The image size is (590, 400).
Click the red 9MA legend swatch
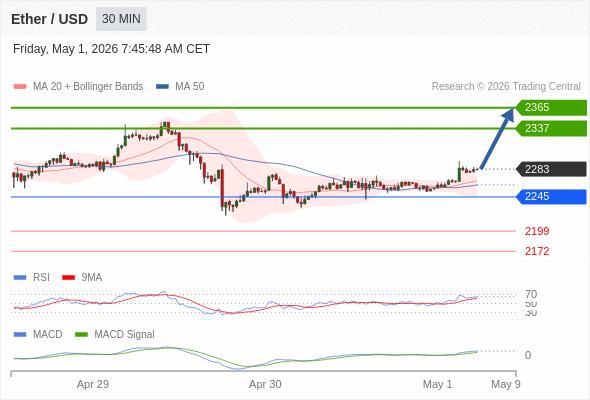[x=68, y=278]
